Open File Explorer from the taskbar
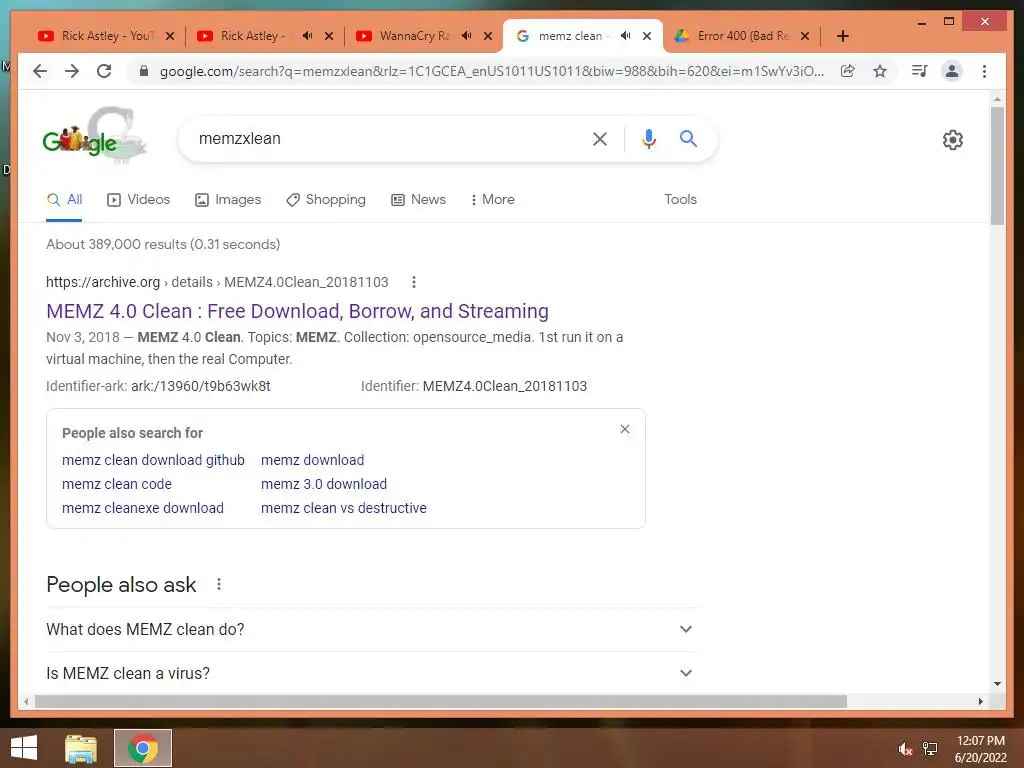The image size is (1024, 768). pos(81,748)
